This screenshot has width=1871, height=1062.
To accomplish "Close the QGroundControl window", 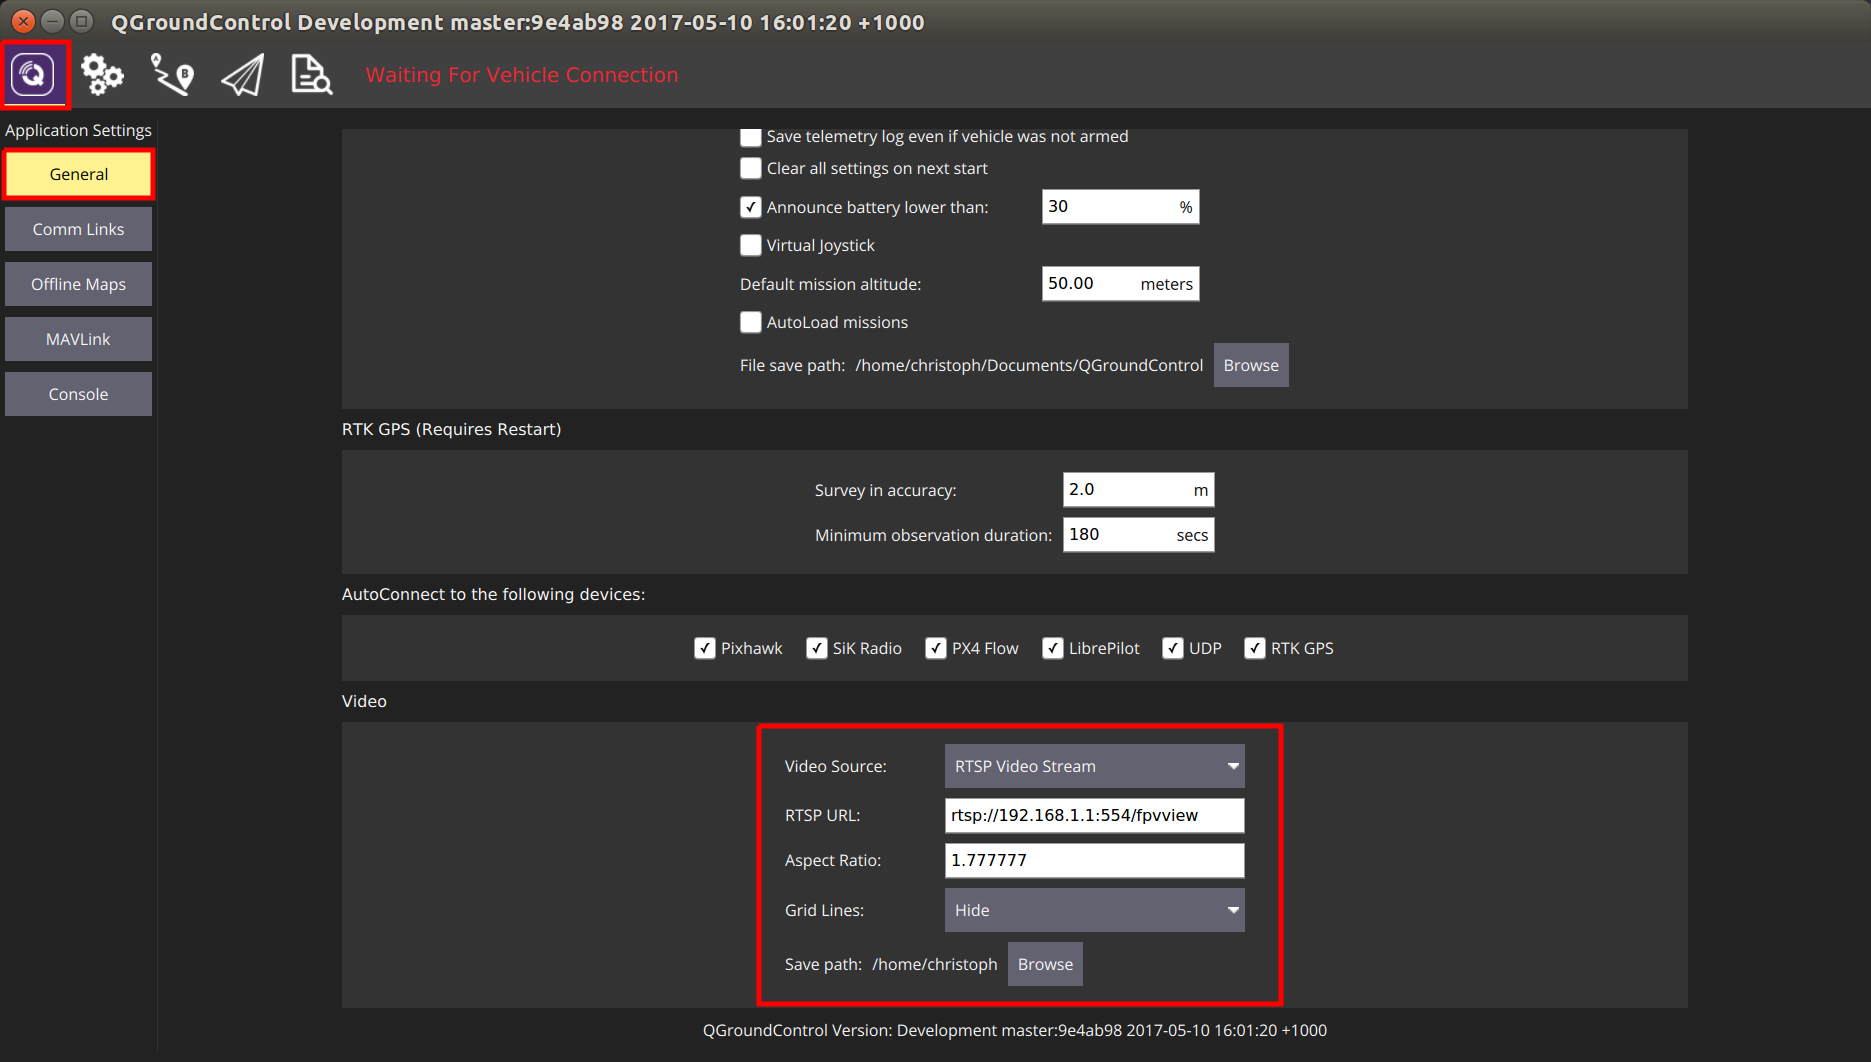I will click(23, 21).
